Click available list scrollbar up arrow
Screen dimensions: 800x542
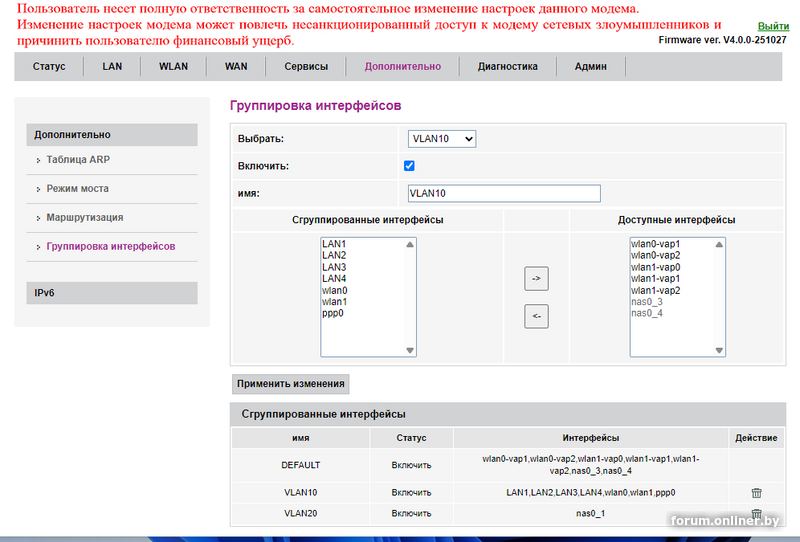point(719,244)
